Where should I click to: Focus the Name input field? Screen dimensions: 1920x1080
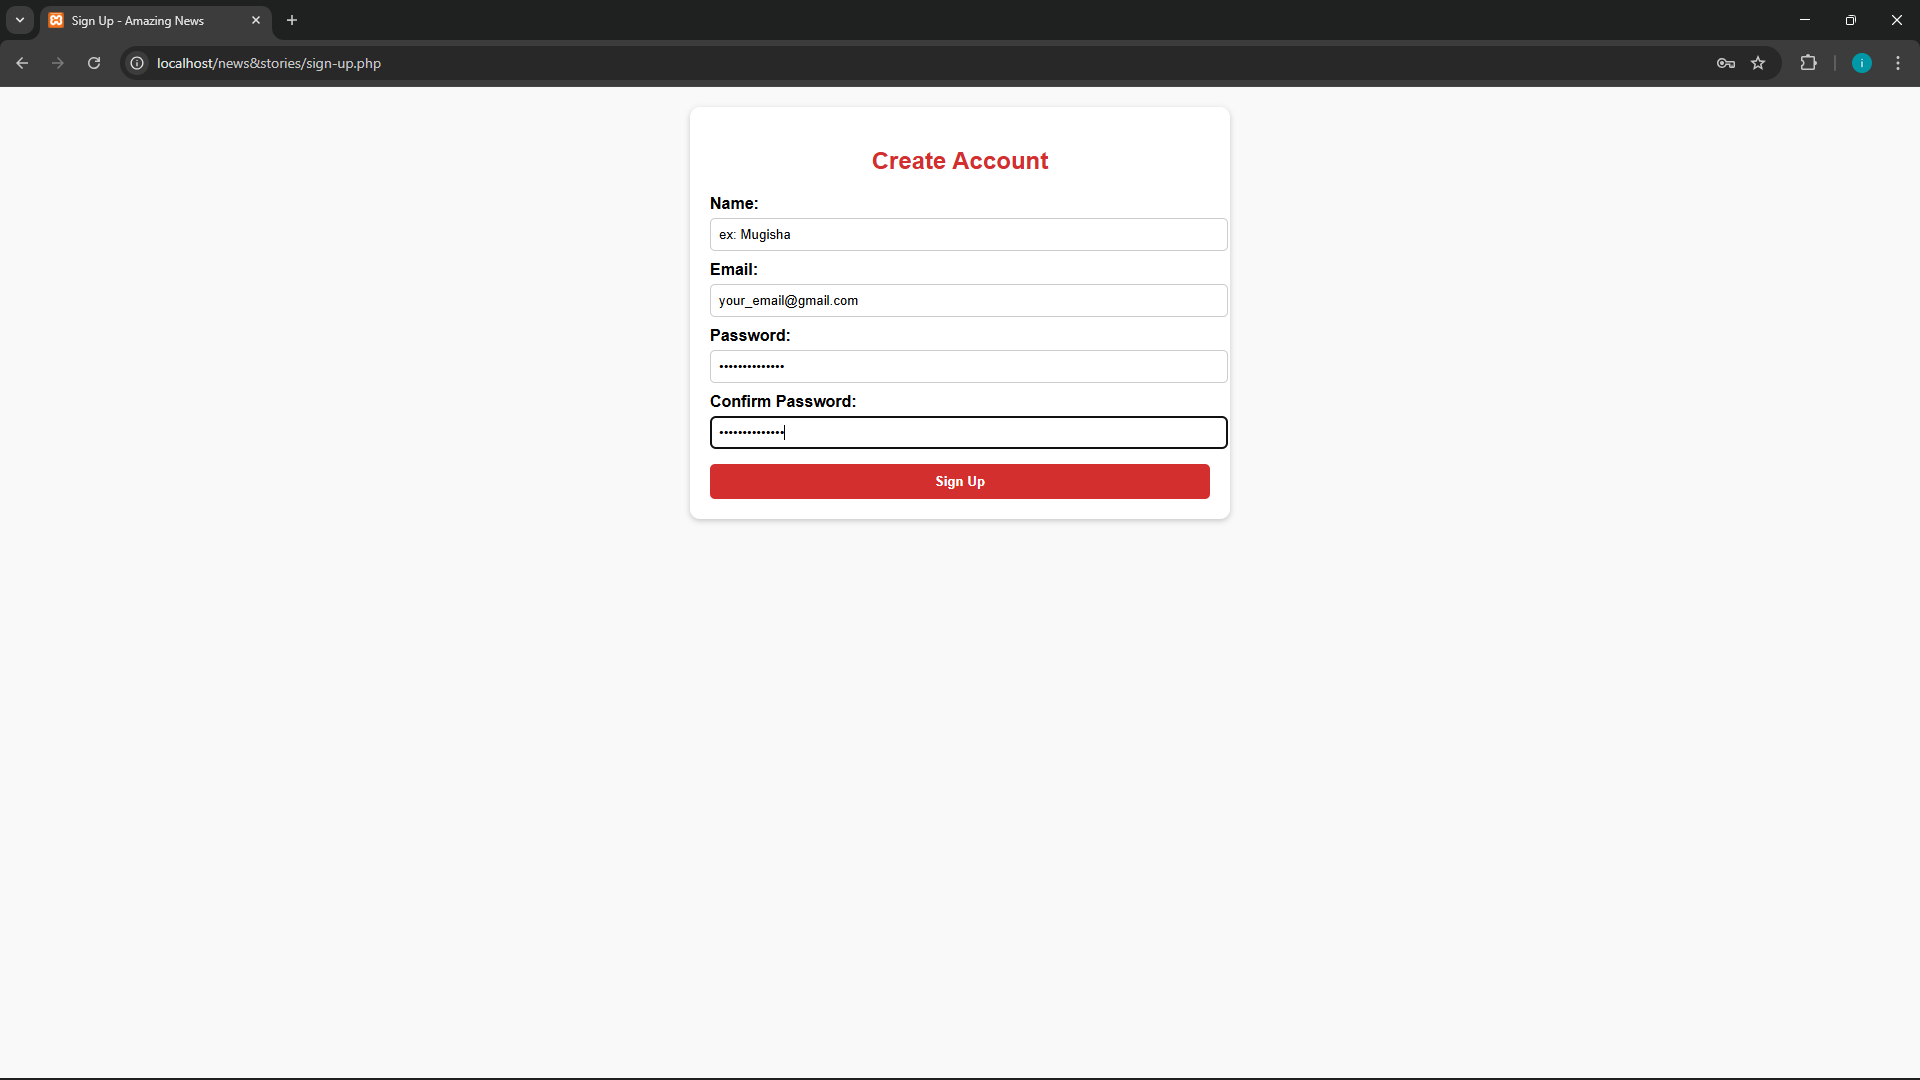(x=968, y=234)
